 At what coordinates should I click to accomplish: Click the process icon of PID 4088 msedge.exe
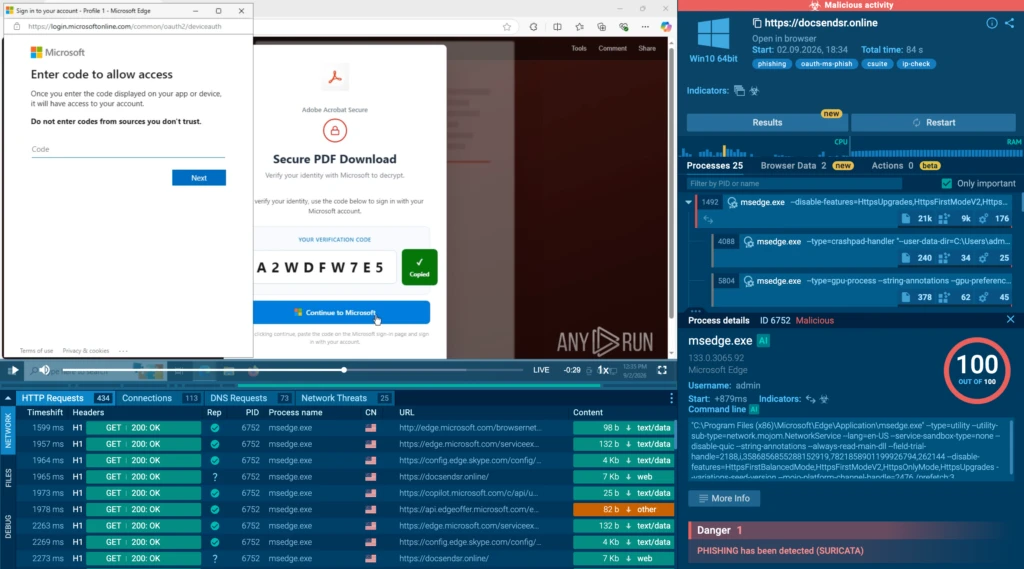(x=748, y=242)
